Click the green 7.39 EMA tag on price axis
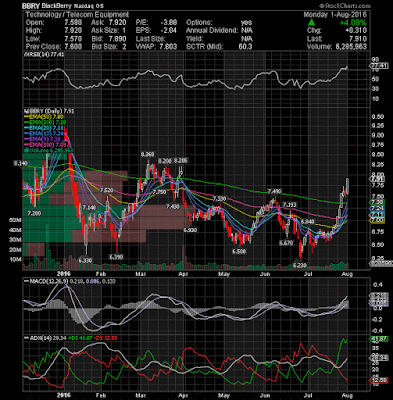 378,202
